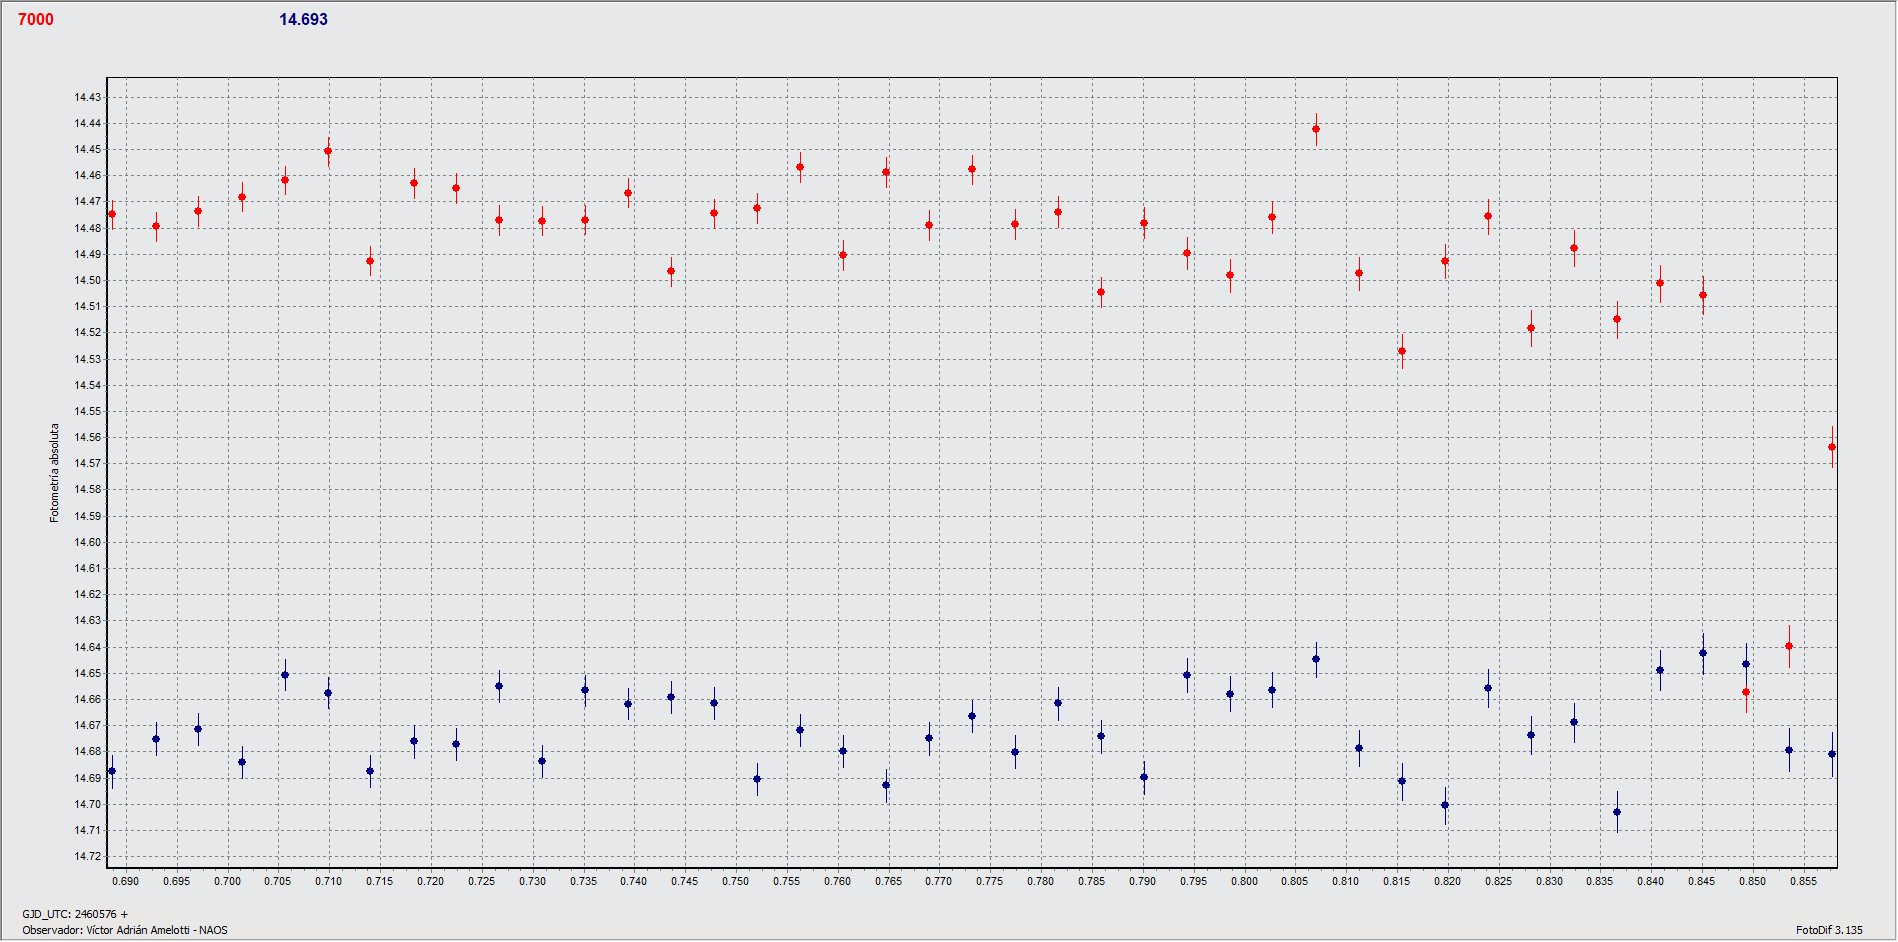1898x942 pixels.
Task: Select the brightest red point near 14.44
Action: point(1316,129)
